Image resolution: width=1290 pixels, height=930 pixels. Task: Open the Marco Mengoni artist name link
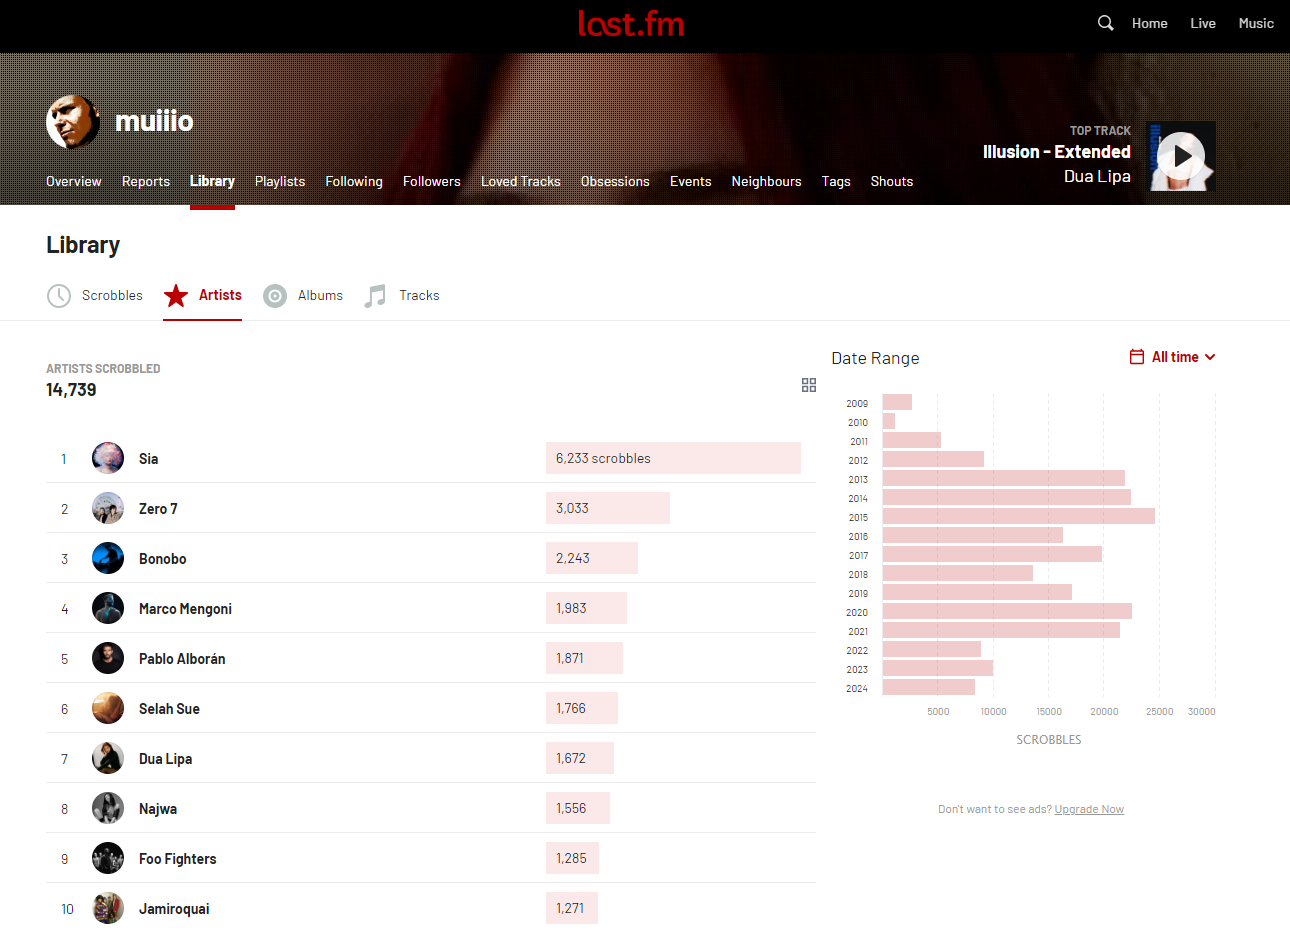pyautogui.click(x=185, y=608)
